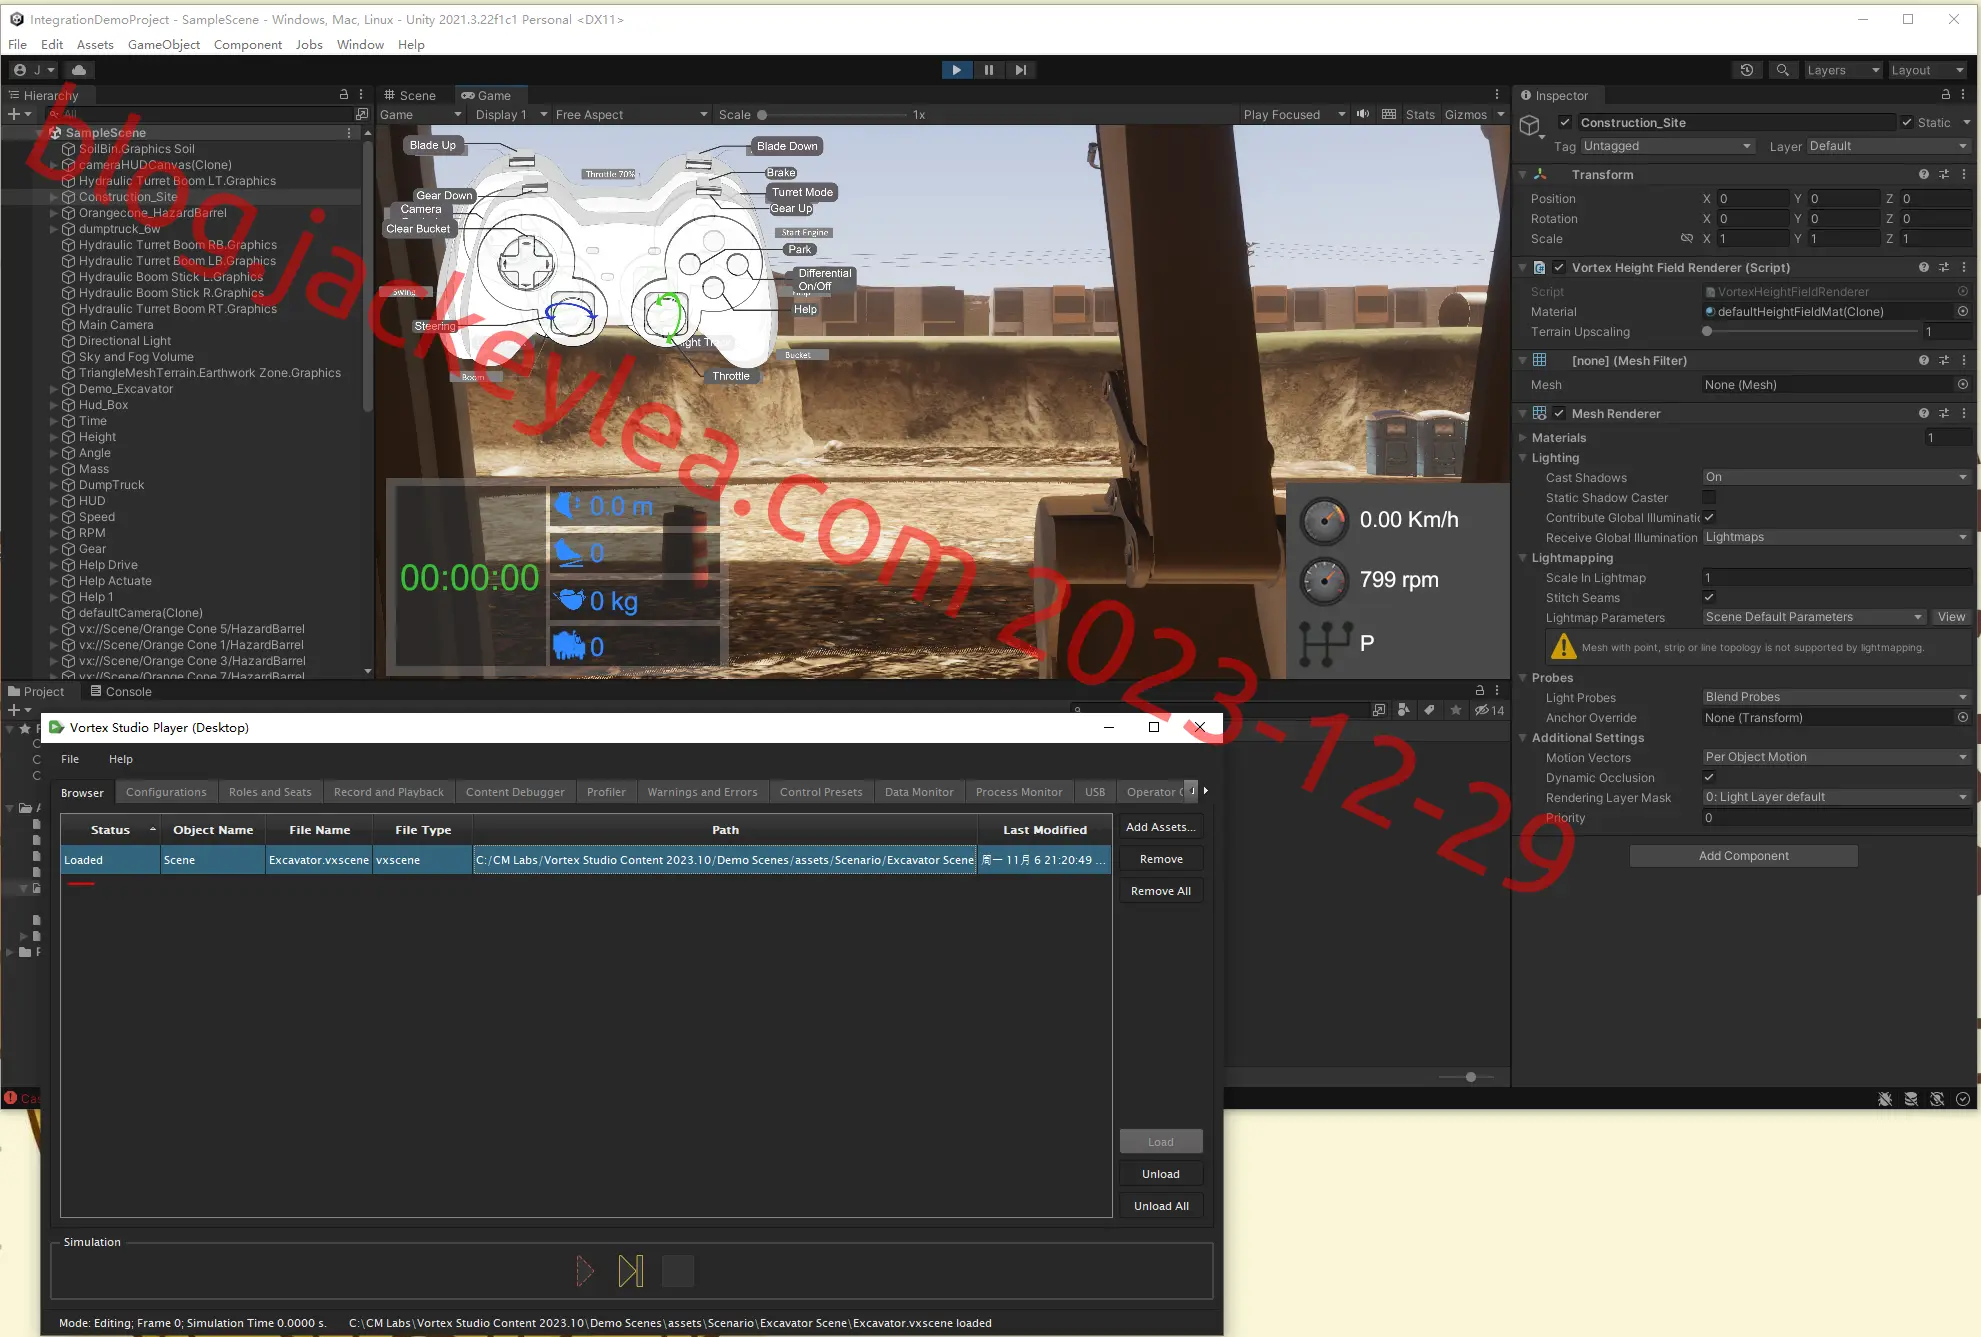The width and height of the screenshot is (1981, 1337).
Task: Click the Vortex simulation step icon
Action: pyautogui.click(x=631, y=1271)
